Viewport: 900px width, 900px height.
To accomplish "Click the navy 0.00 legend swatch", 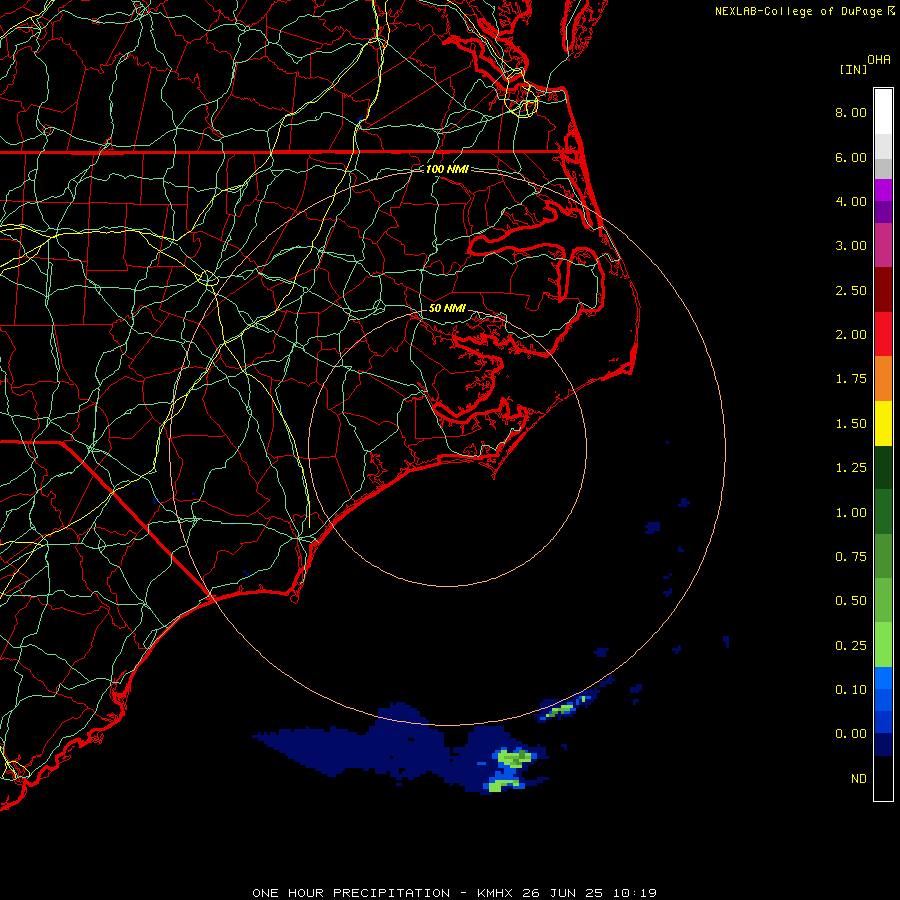I will [x=883, y=744].
